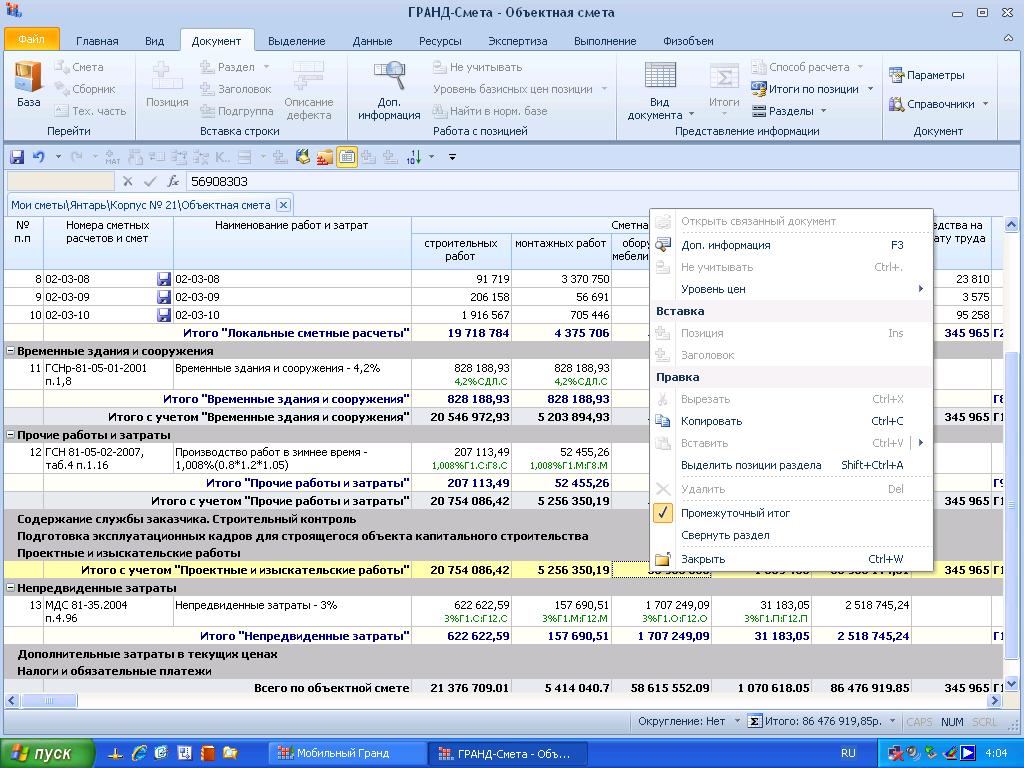The image size is (1024, 768).
Task: Click the fx function icon in formula bar
Action: click(x=173, y=181)
